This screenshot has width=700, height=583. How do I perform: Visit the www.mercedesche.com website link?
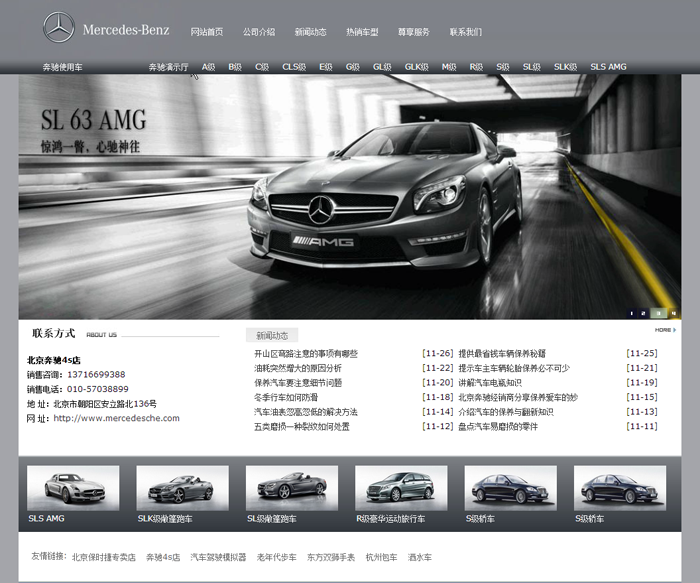[116, 418]
